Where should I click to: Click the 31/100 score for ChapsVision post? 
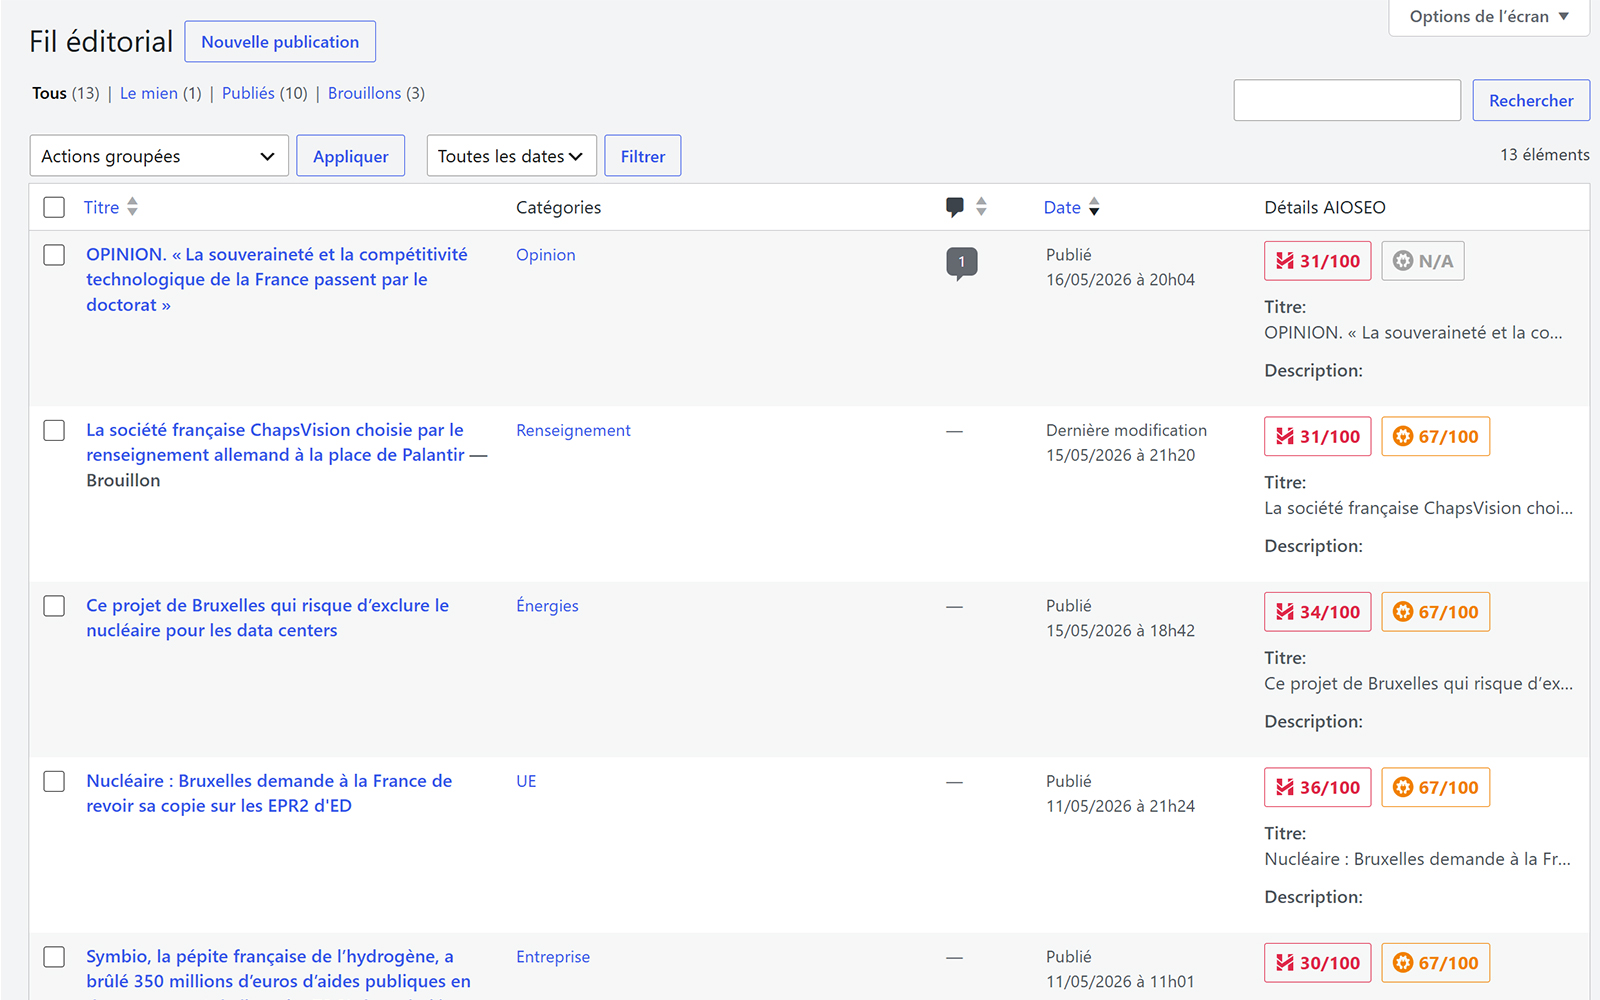1318,436
